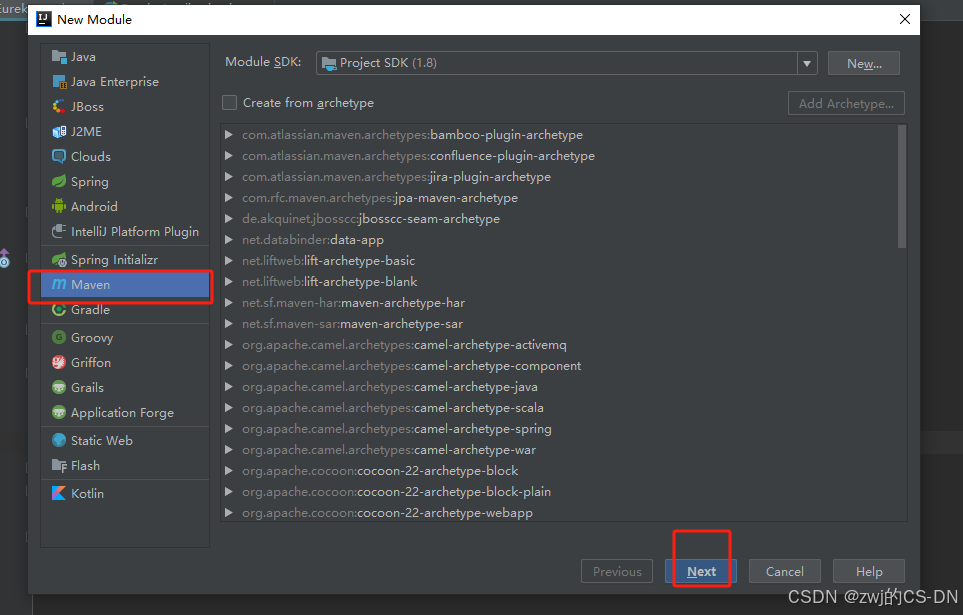
Task: Expand the lift-archetype-basic node
Action: click(228, 260)
